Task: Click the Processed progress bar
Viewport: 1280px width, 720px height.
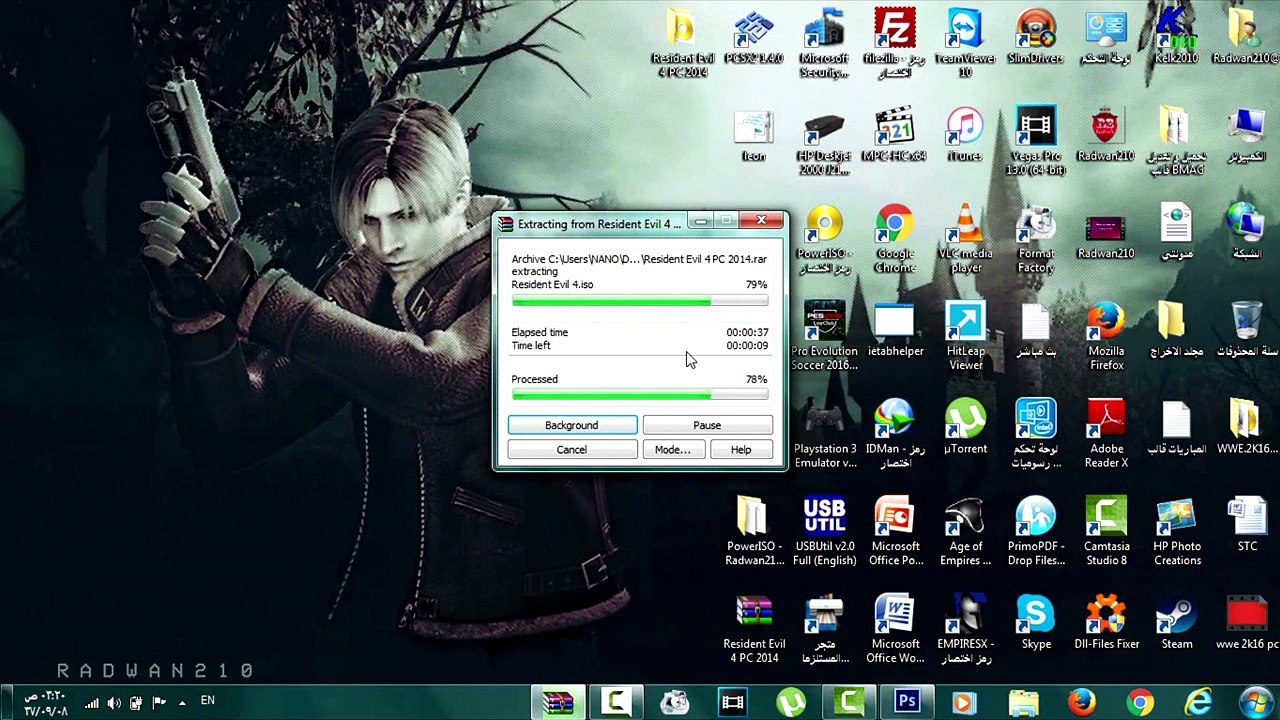Action: [640, 396]
